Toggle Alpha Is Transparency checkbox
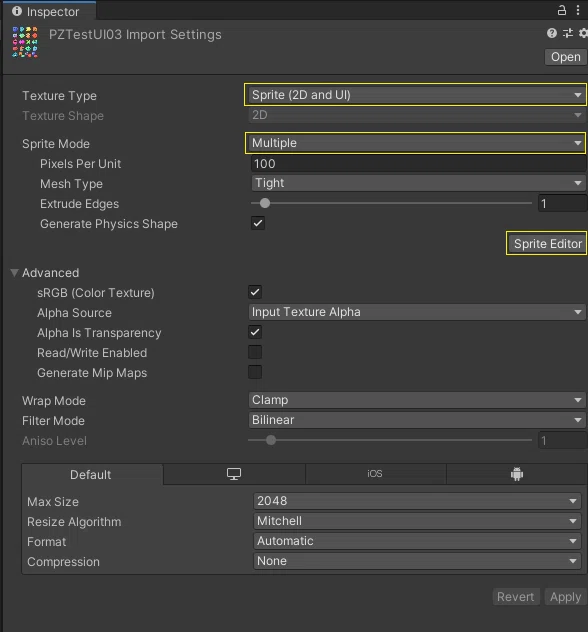Screen dimensions: 588x632 point(255,332)
